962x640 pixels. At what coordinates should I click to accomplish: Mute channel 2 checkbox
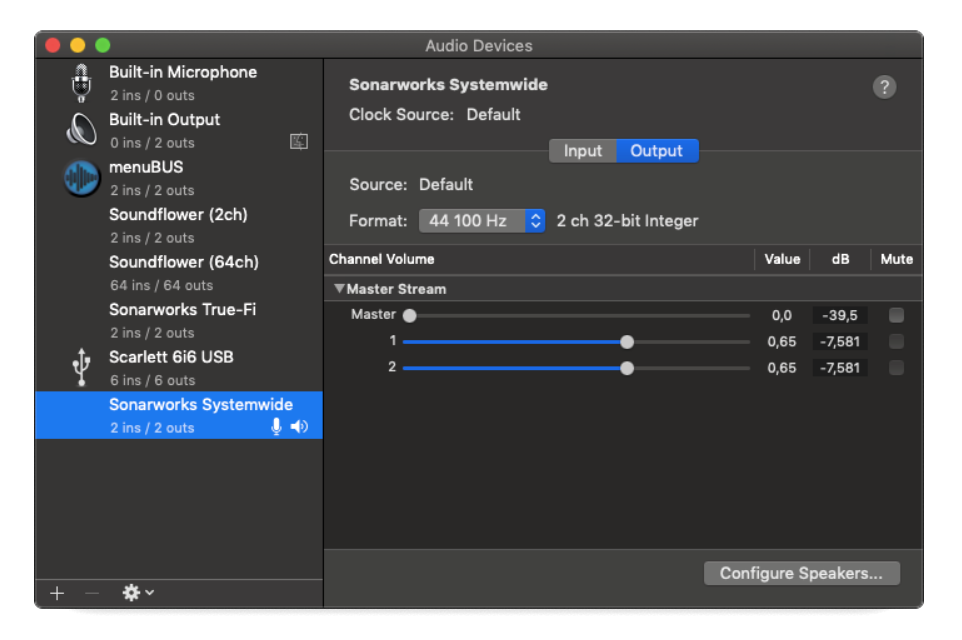896,368
